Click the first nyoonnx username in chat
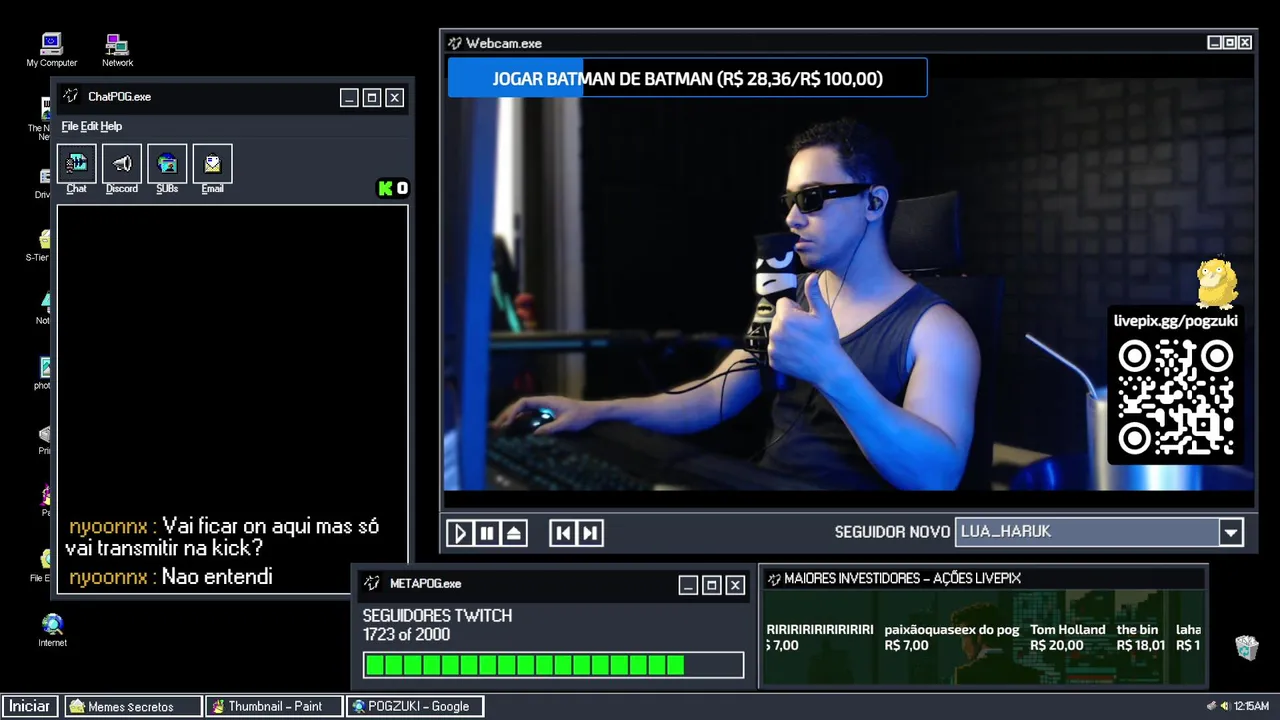This screenshot has height=720, width=1280. tap(108, 526)
